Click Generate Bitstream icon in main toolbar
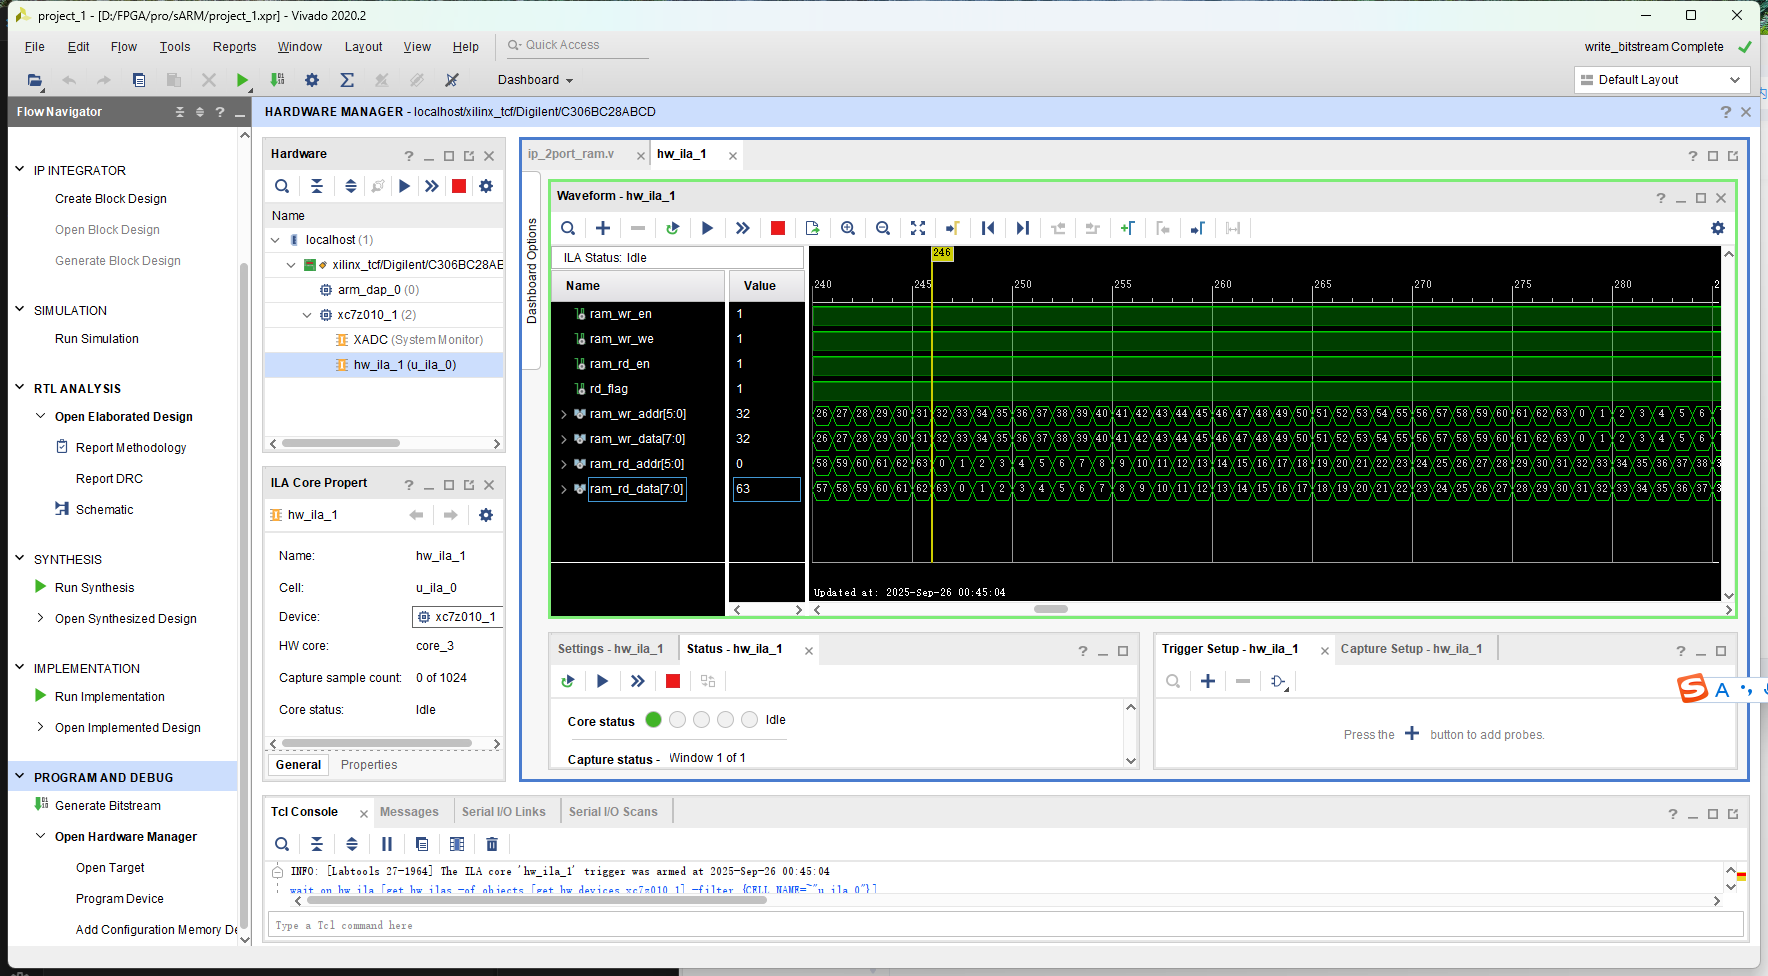This screenshot has height=976, width=1768. click(x=277, y=80)
